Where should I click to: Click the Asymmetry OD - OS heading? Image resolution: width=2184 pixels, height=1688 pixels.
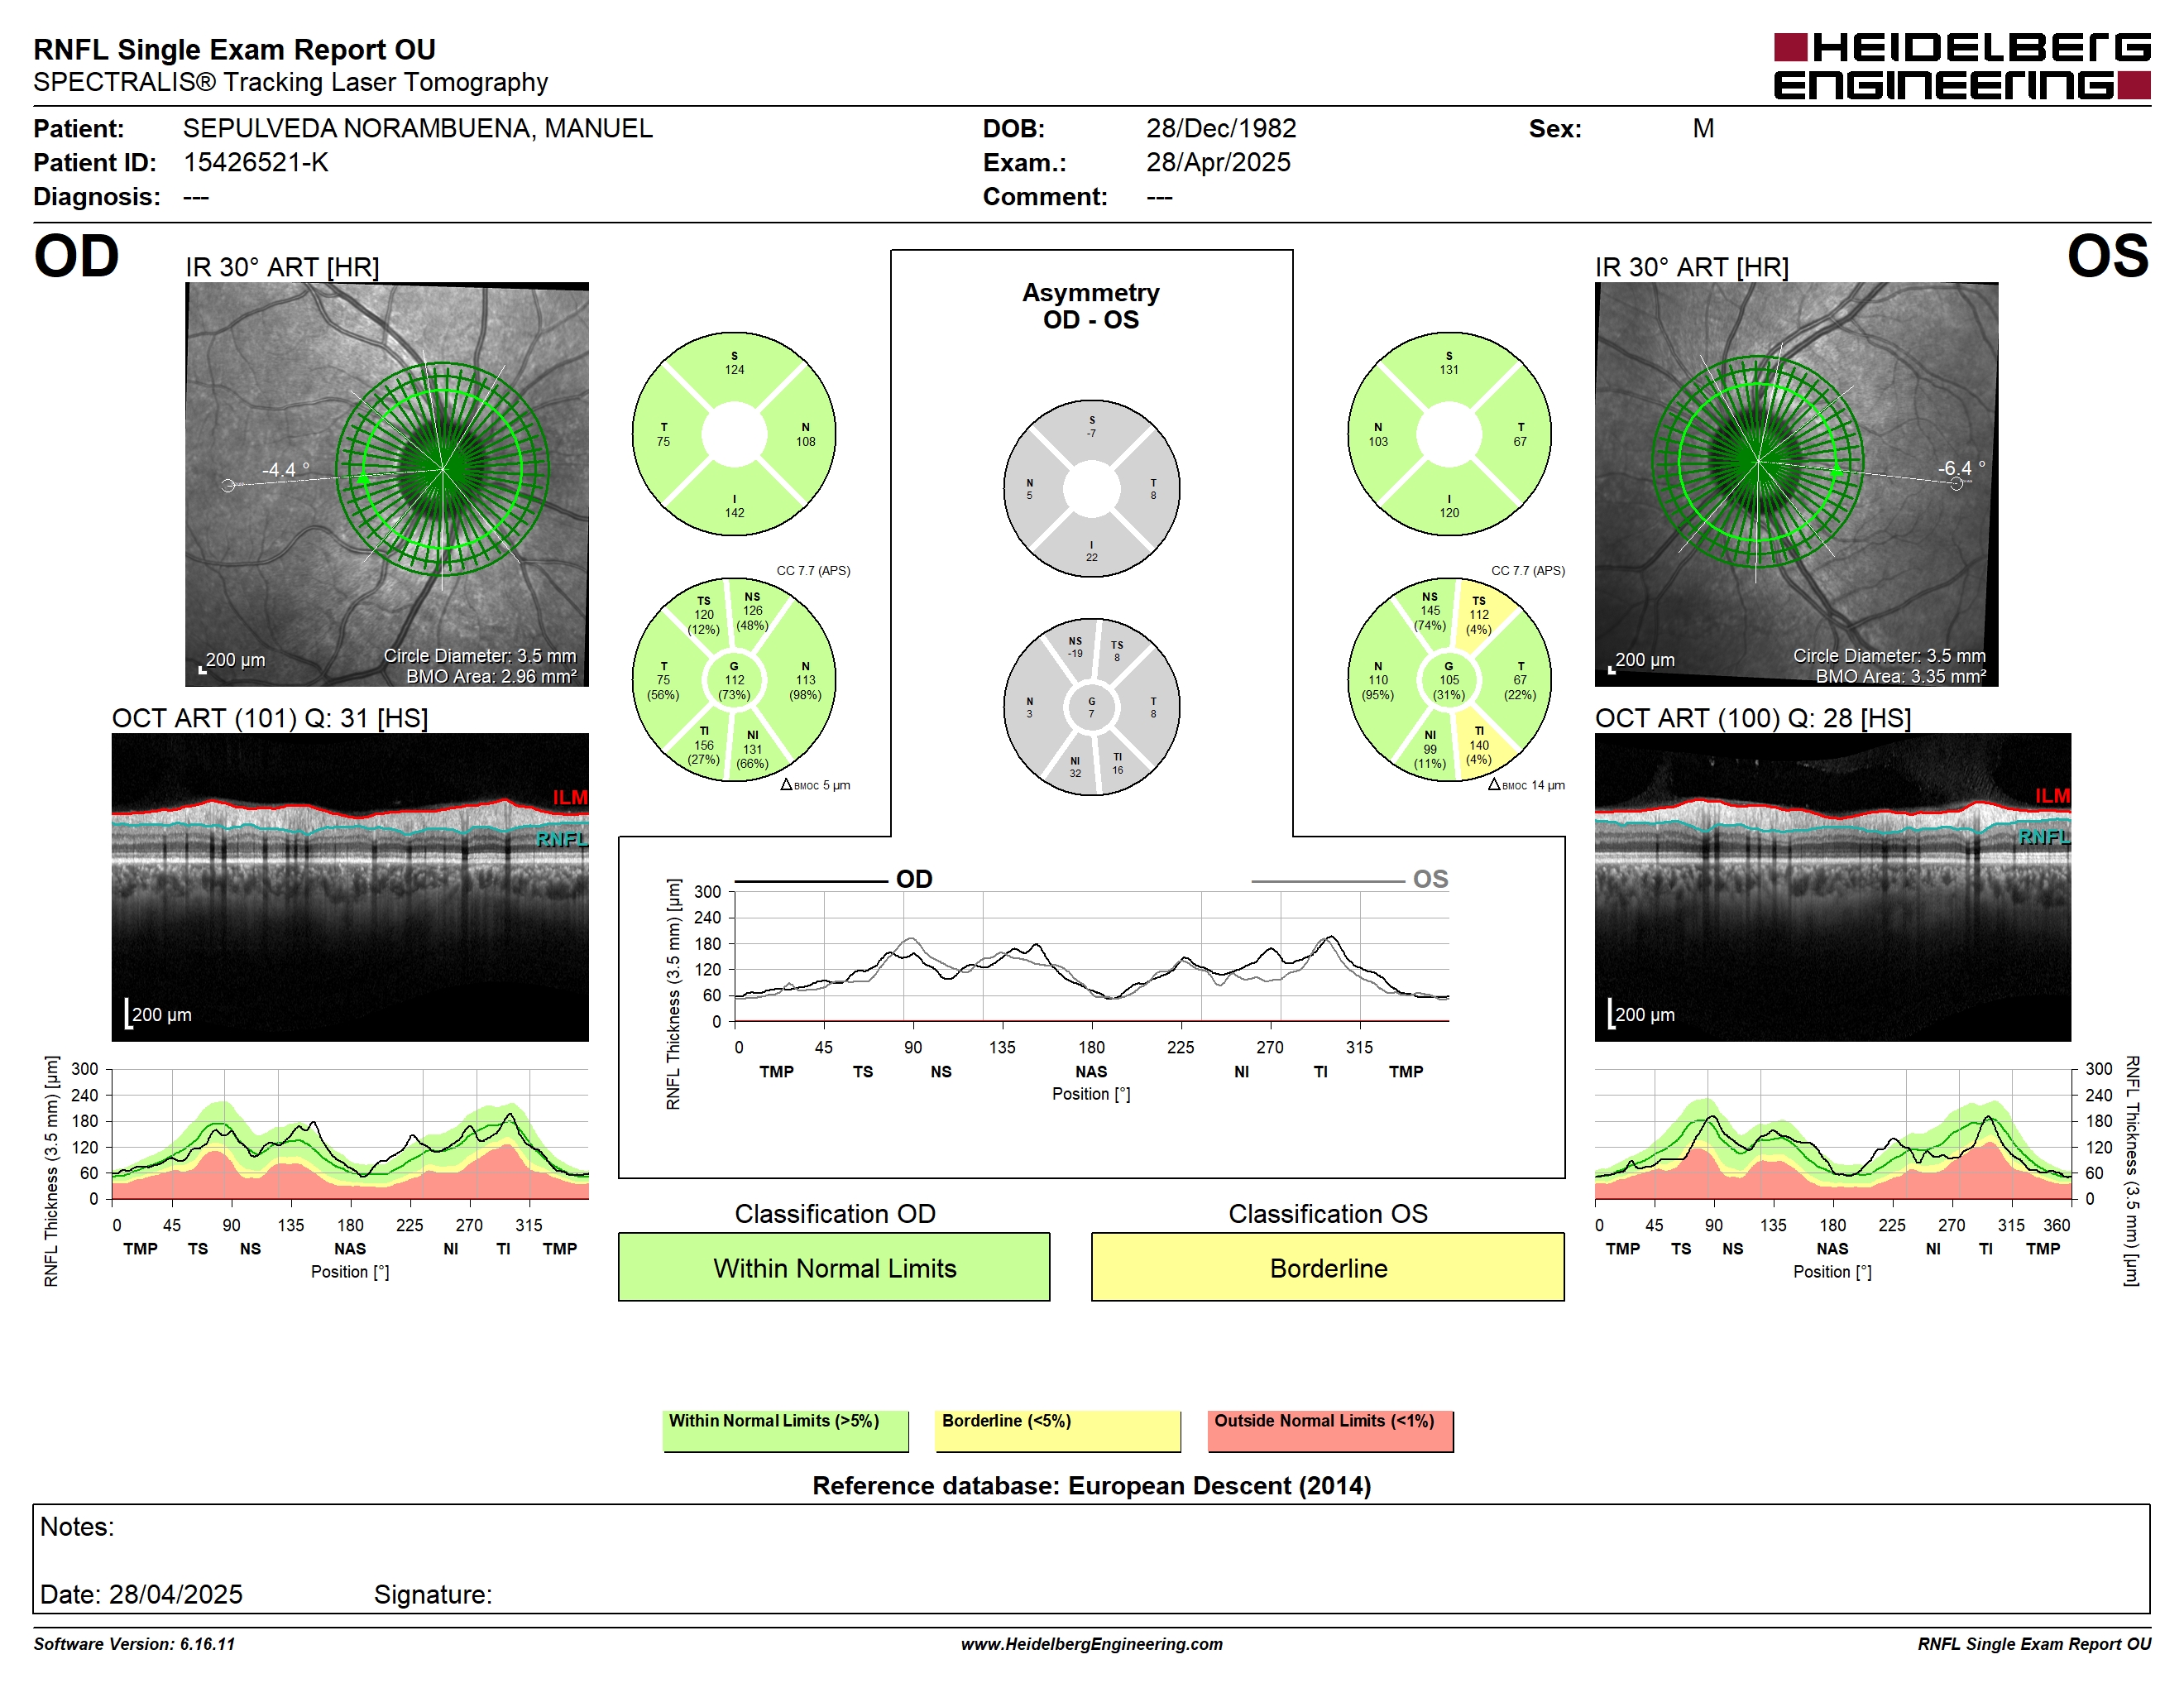1091,305
